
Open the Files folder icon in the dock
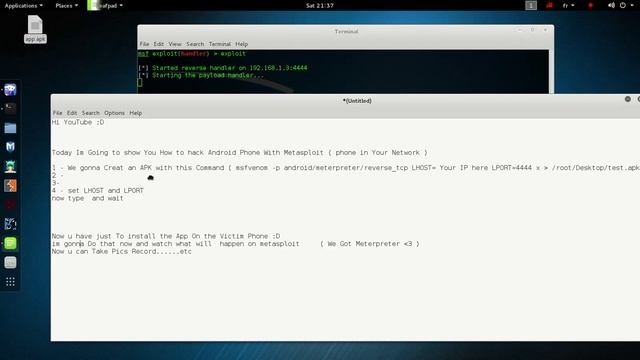10,128
